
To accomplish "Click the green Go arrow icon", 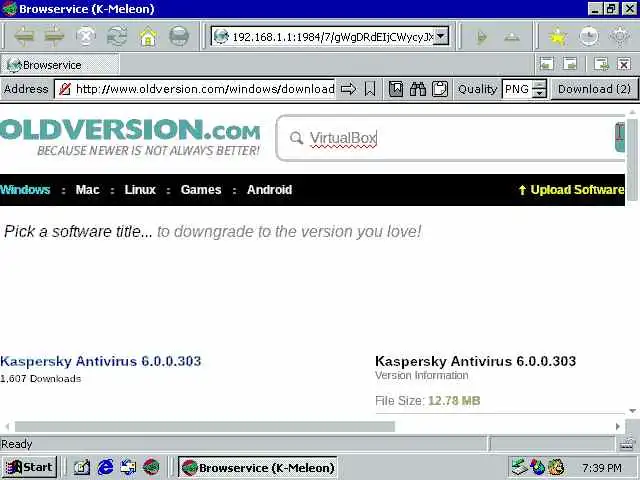I will pos(482,38).
